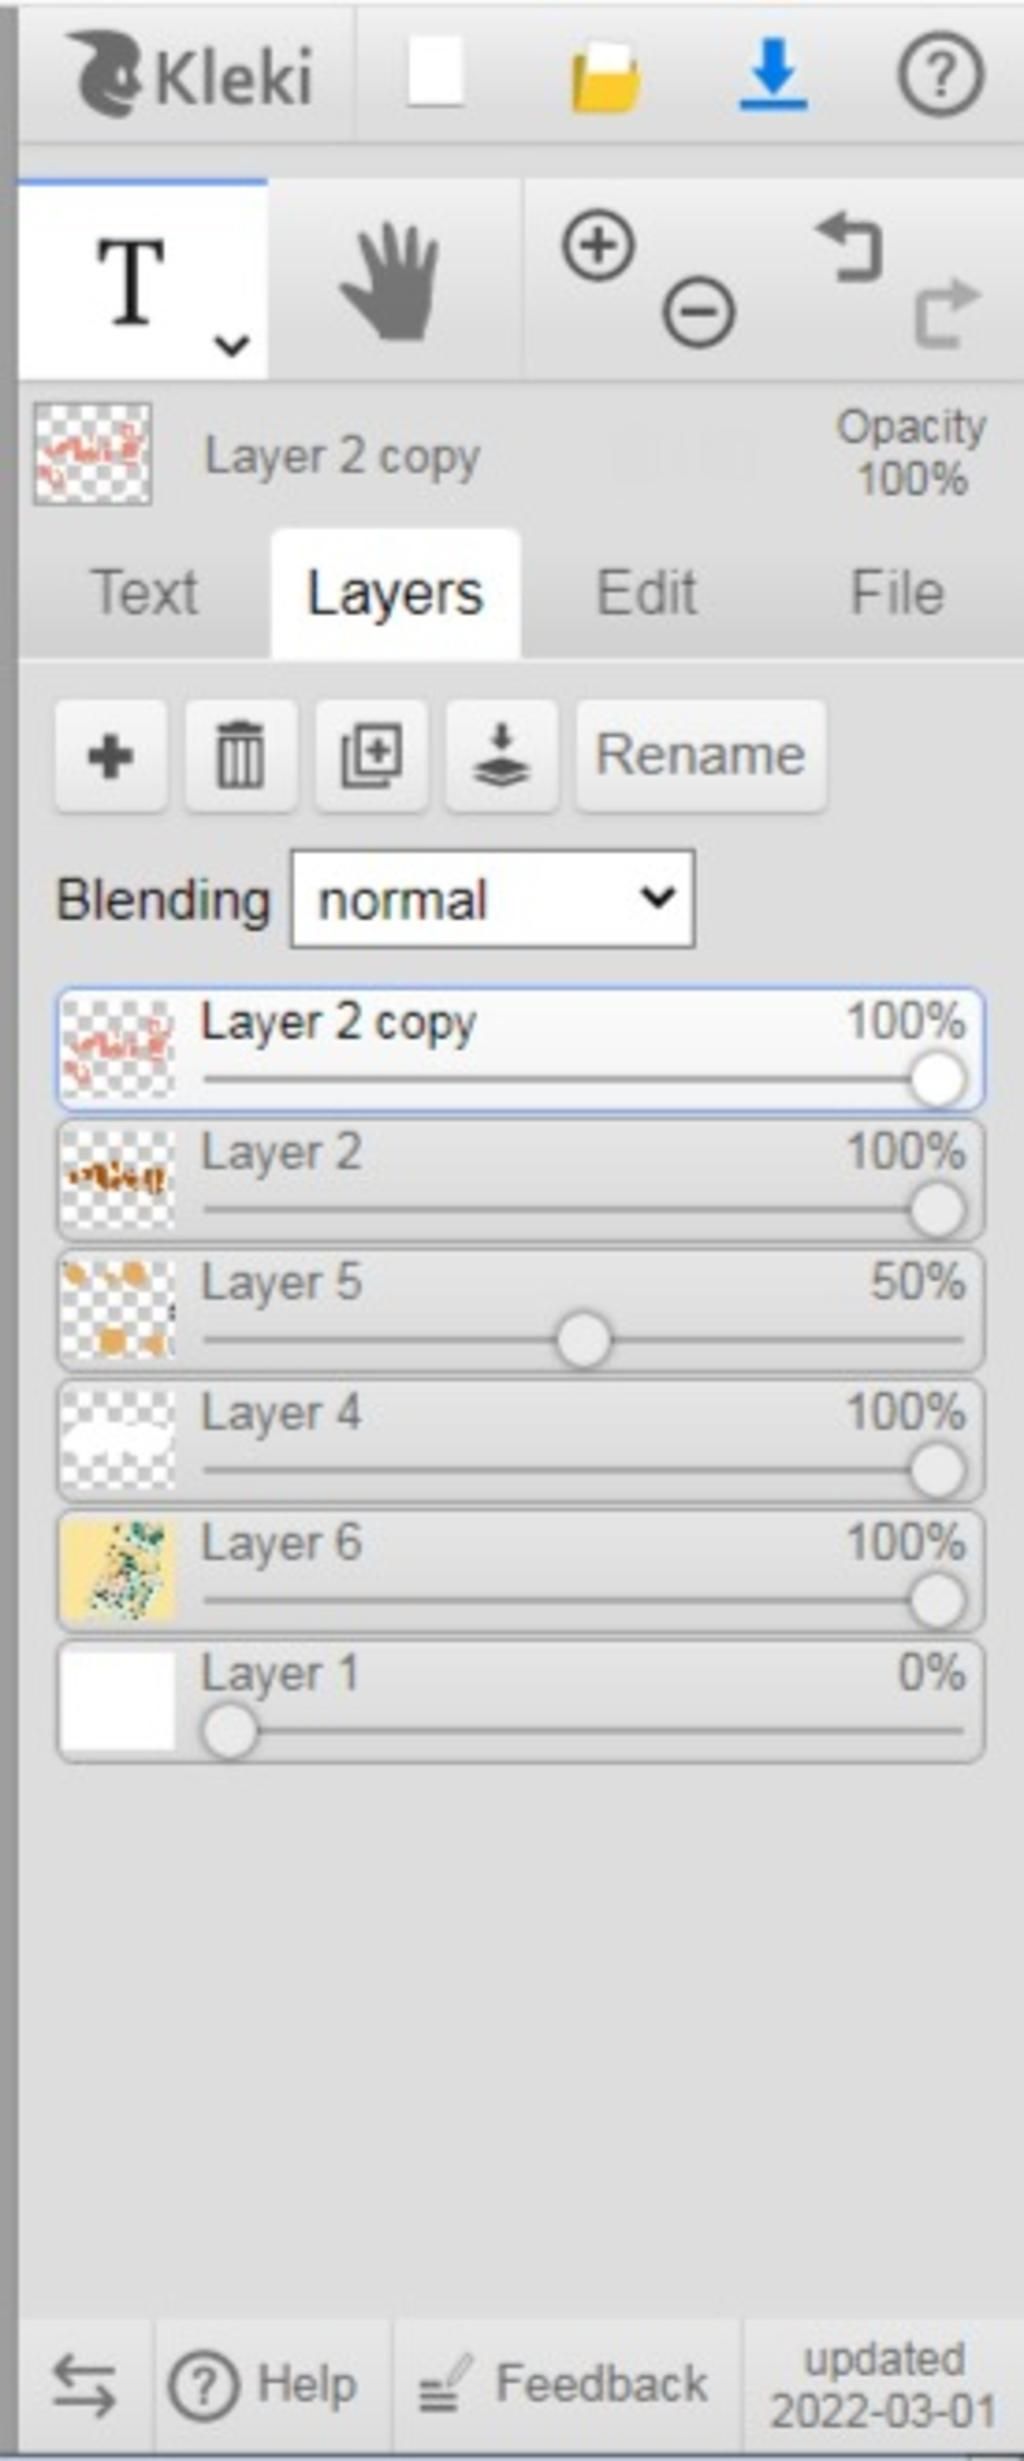Screen dimensions: 1024x2461
Task: Open the Import Image folder icon
Action: (605, 76)
